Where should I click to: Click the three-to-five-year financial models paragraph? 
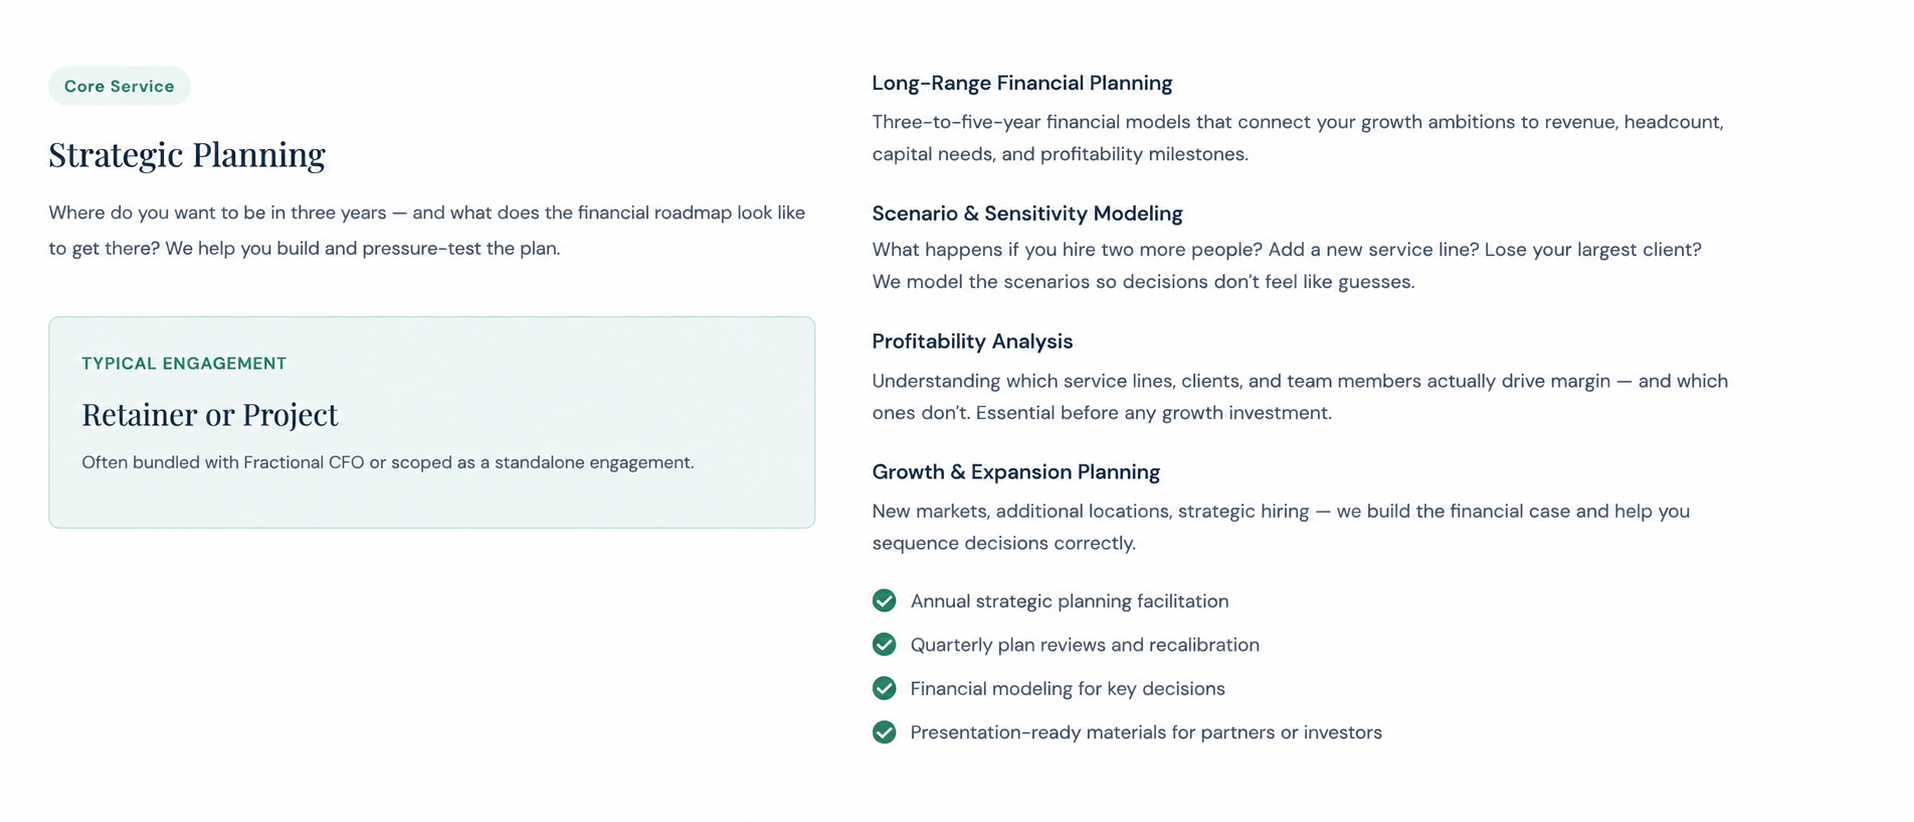point(1298,138)
